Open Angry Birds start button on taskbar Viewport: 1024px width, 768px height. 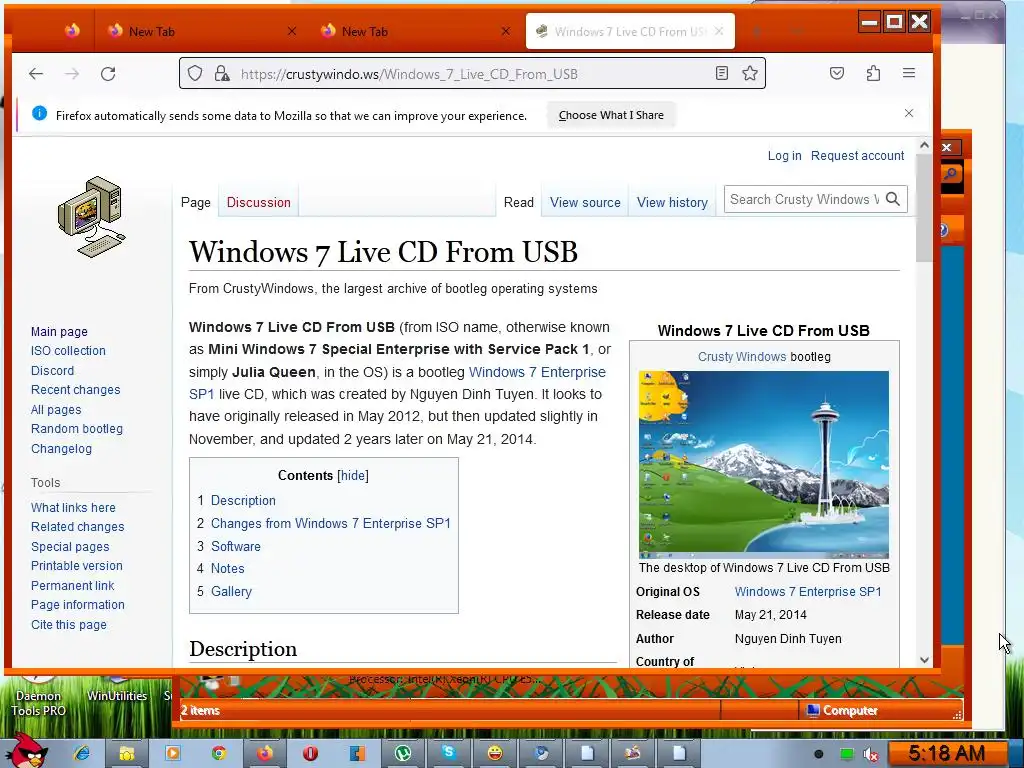[26, 751]
